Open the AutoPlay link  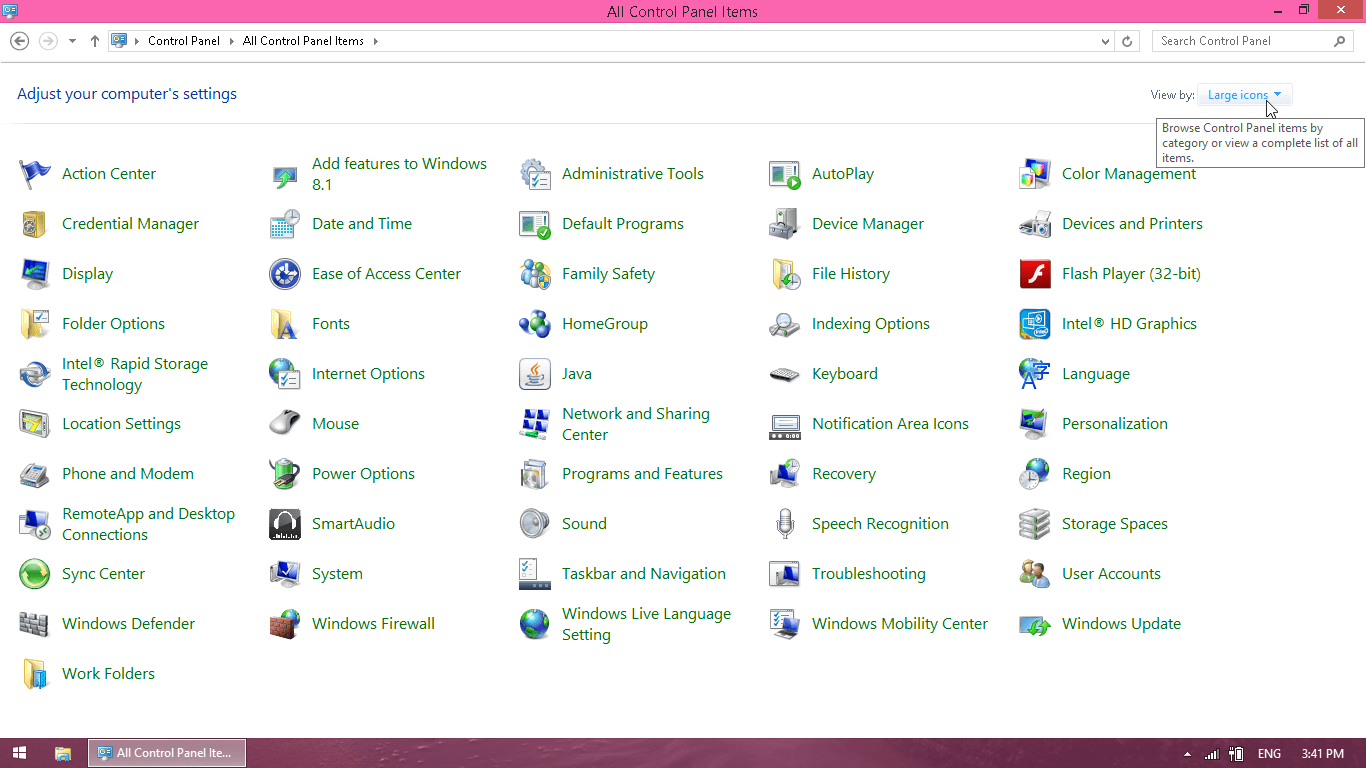coord(843,174)
